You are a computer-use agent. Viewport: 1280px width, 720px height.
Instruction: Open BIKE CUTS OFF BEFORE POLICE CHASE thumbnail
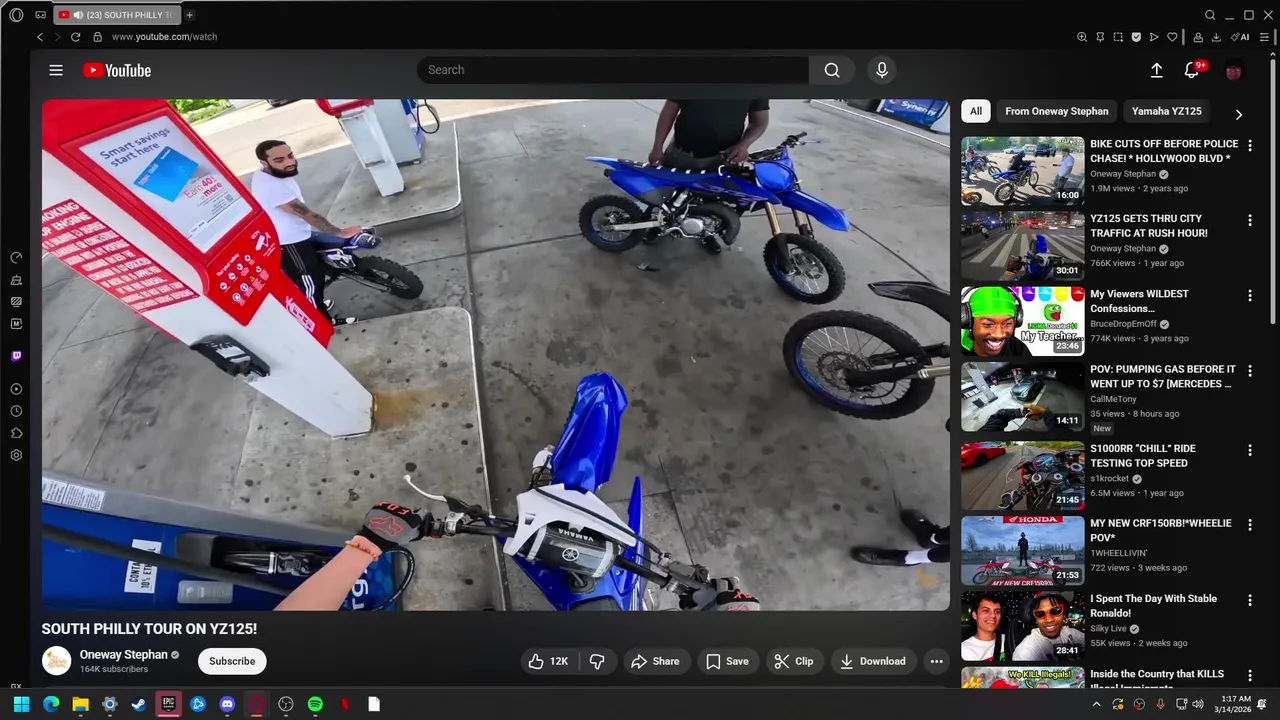click(x=1022, y=171)
